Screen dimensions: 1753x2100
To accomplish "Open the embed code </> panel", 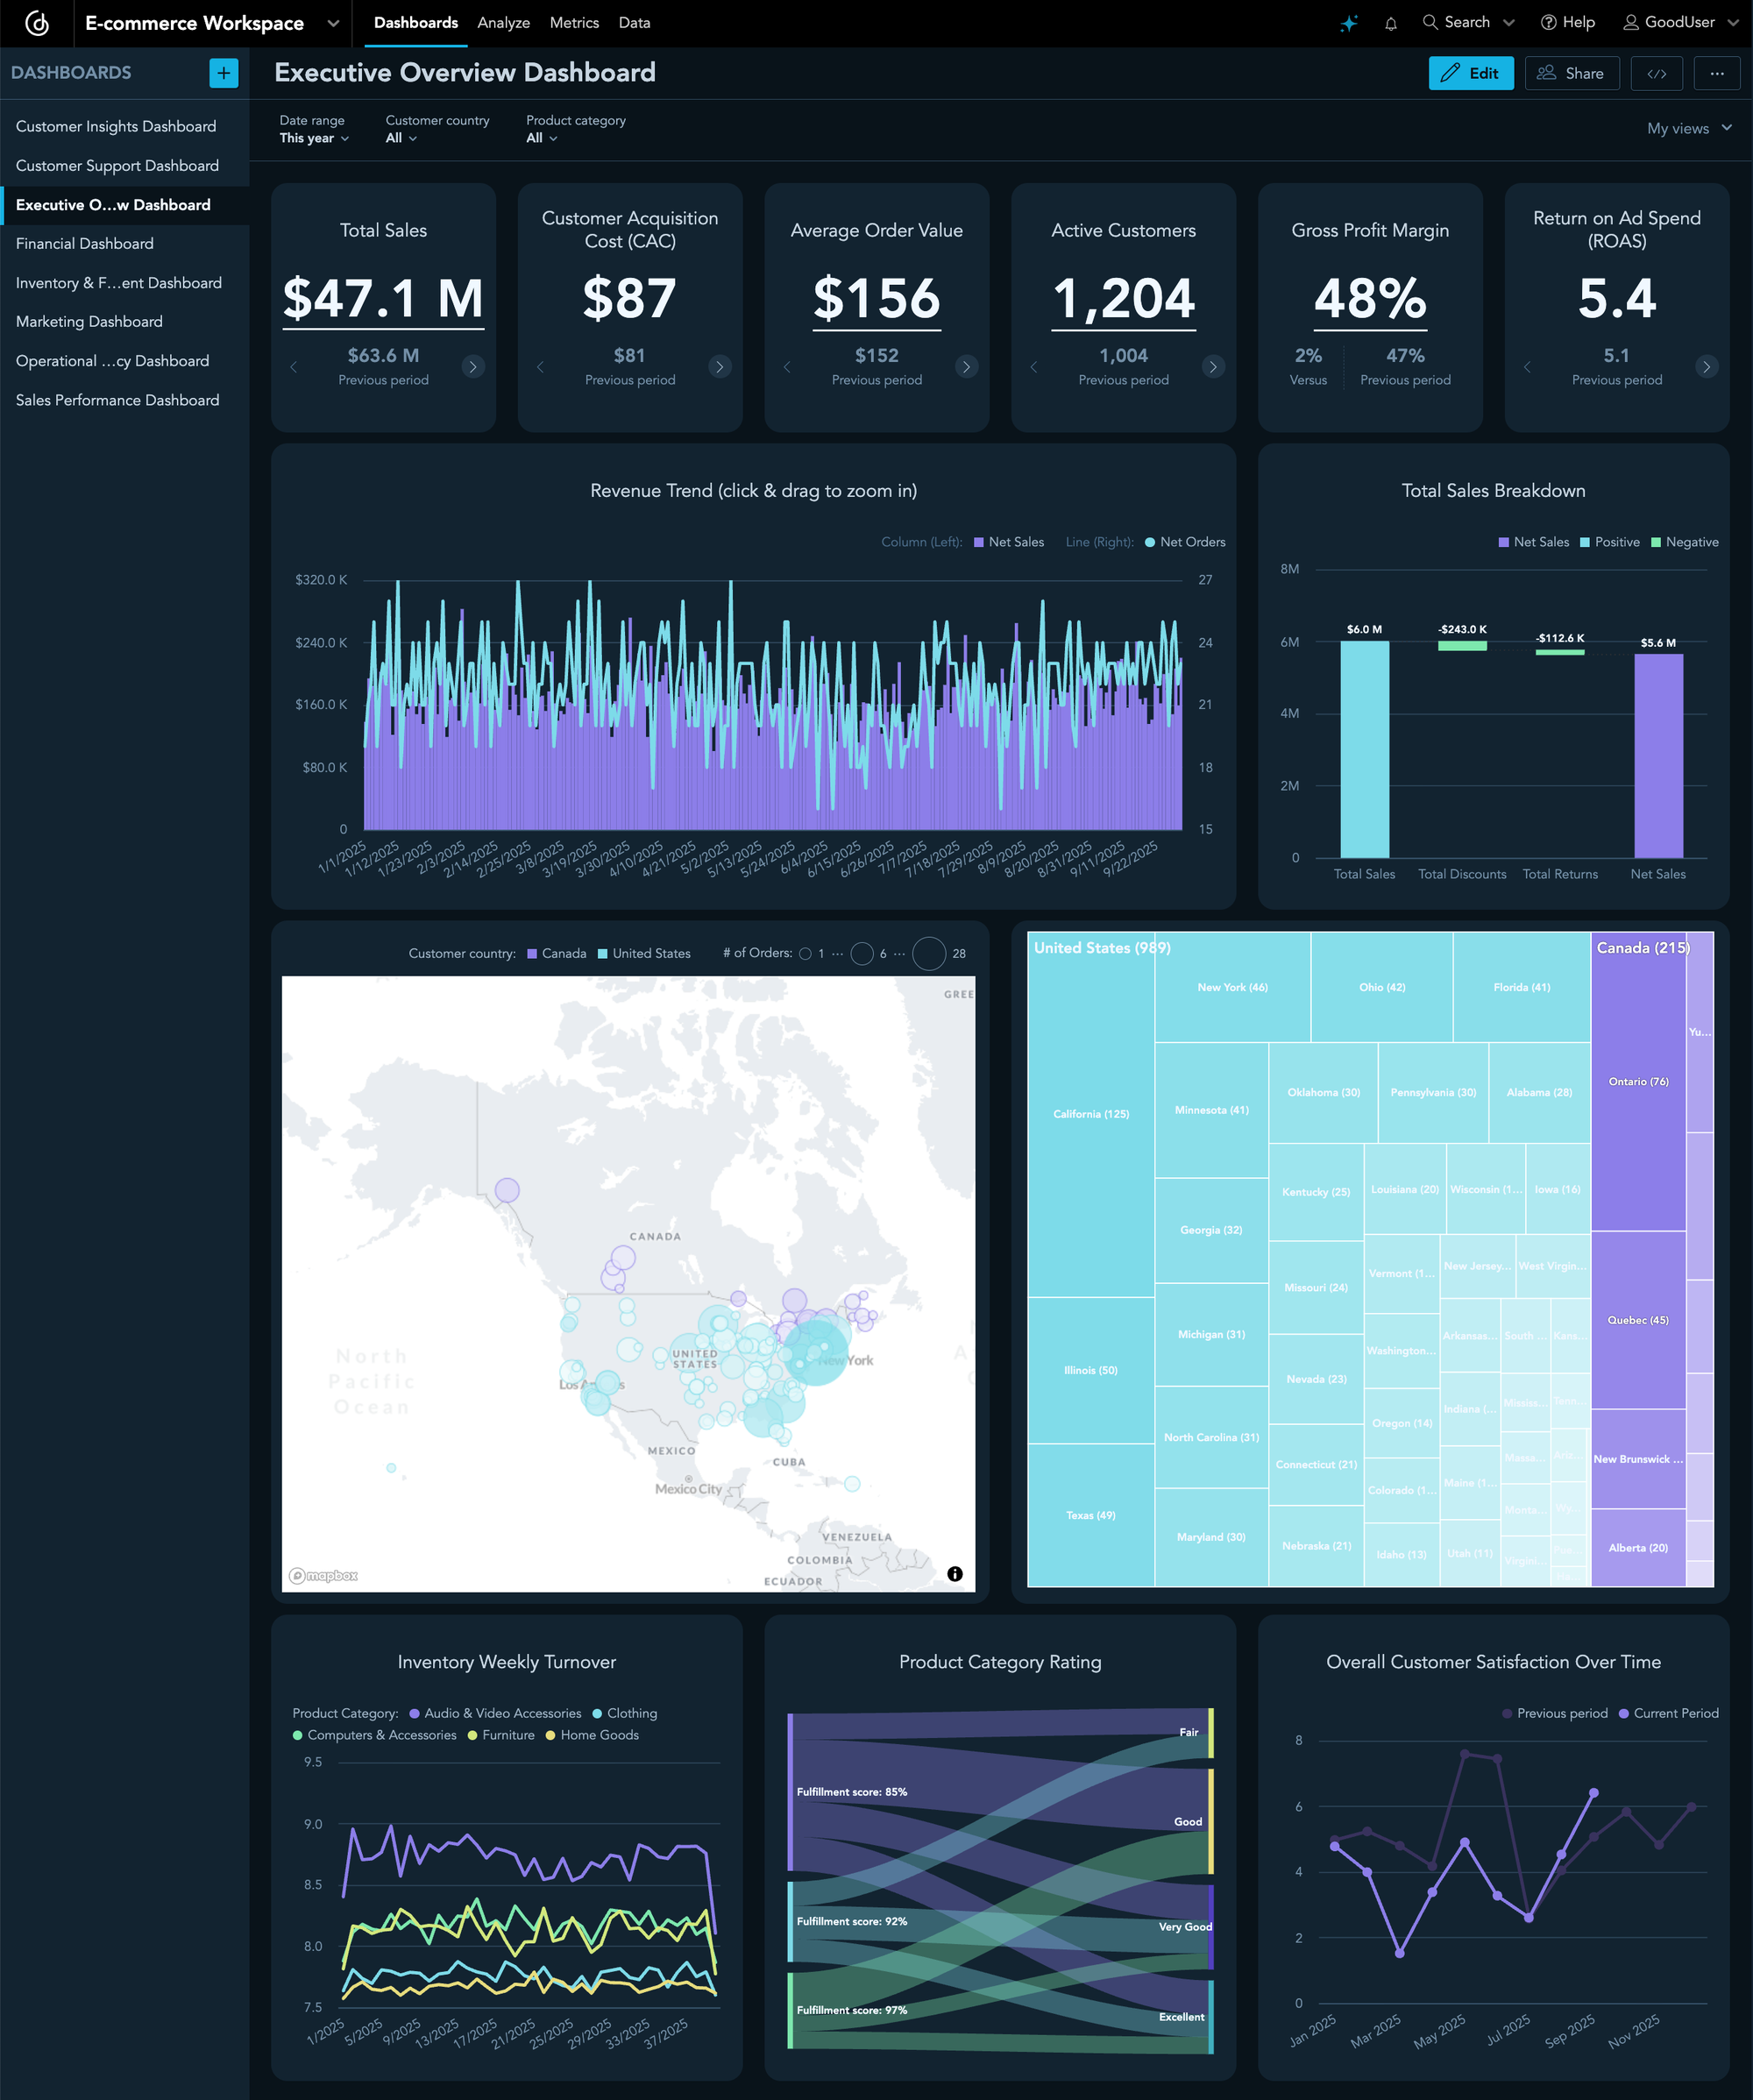I will 1657,73.
